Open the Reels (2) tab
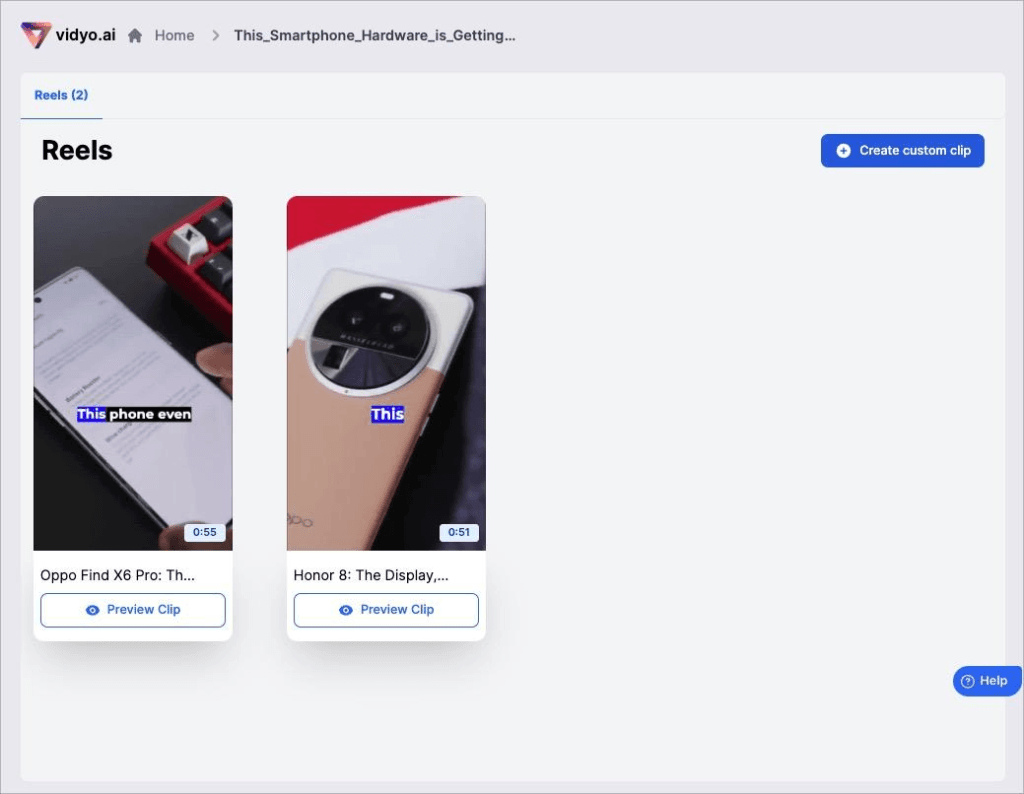The image size is (1024, 794). coord(61,95)
